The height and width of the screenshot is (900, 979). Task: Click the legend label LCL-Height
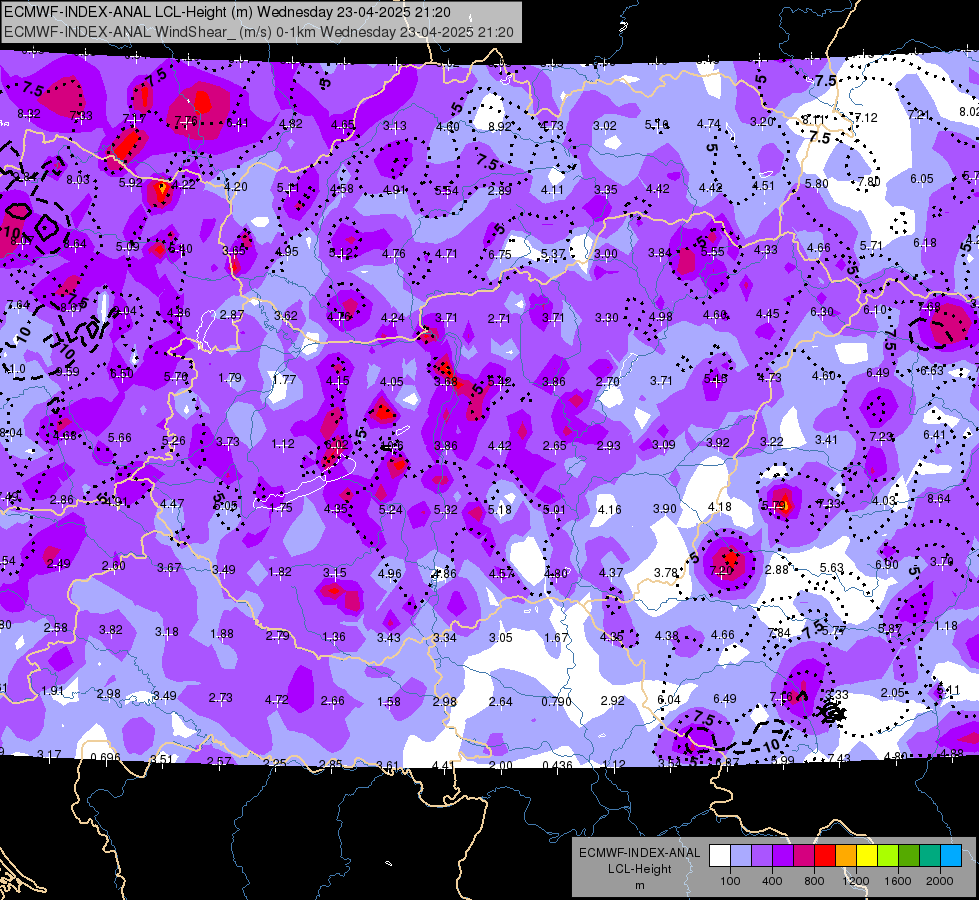point(639,869)
